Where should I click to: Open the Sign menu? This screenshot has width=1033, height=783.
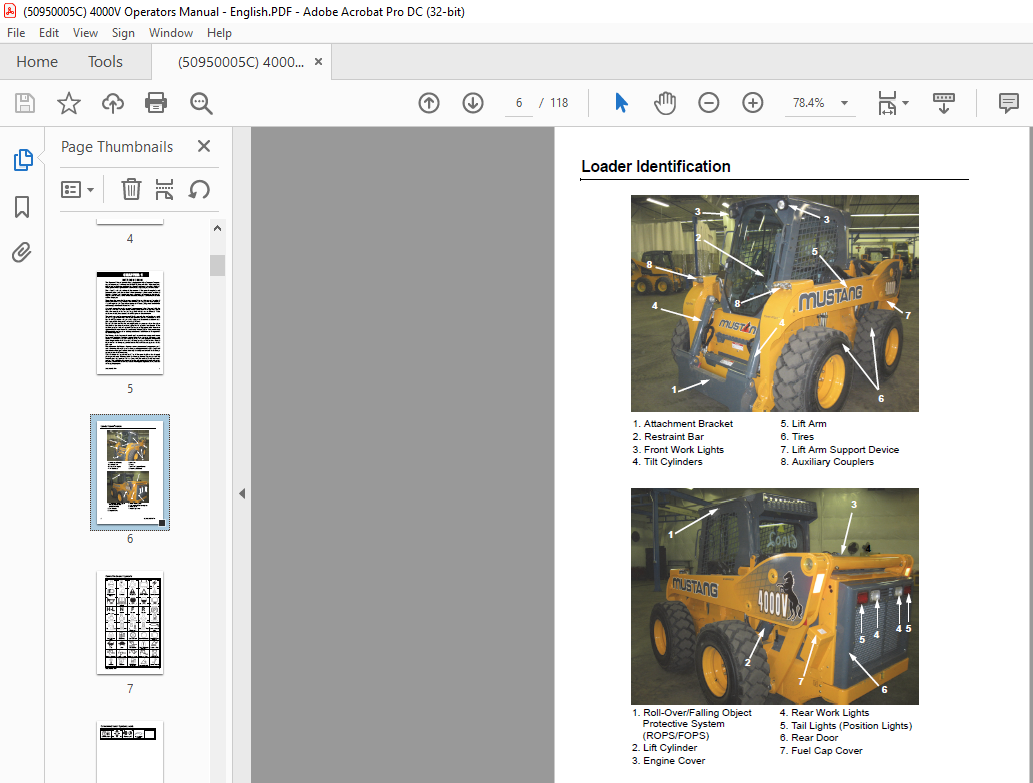coord(123,33)
